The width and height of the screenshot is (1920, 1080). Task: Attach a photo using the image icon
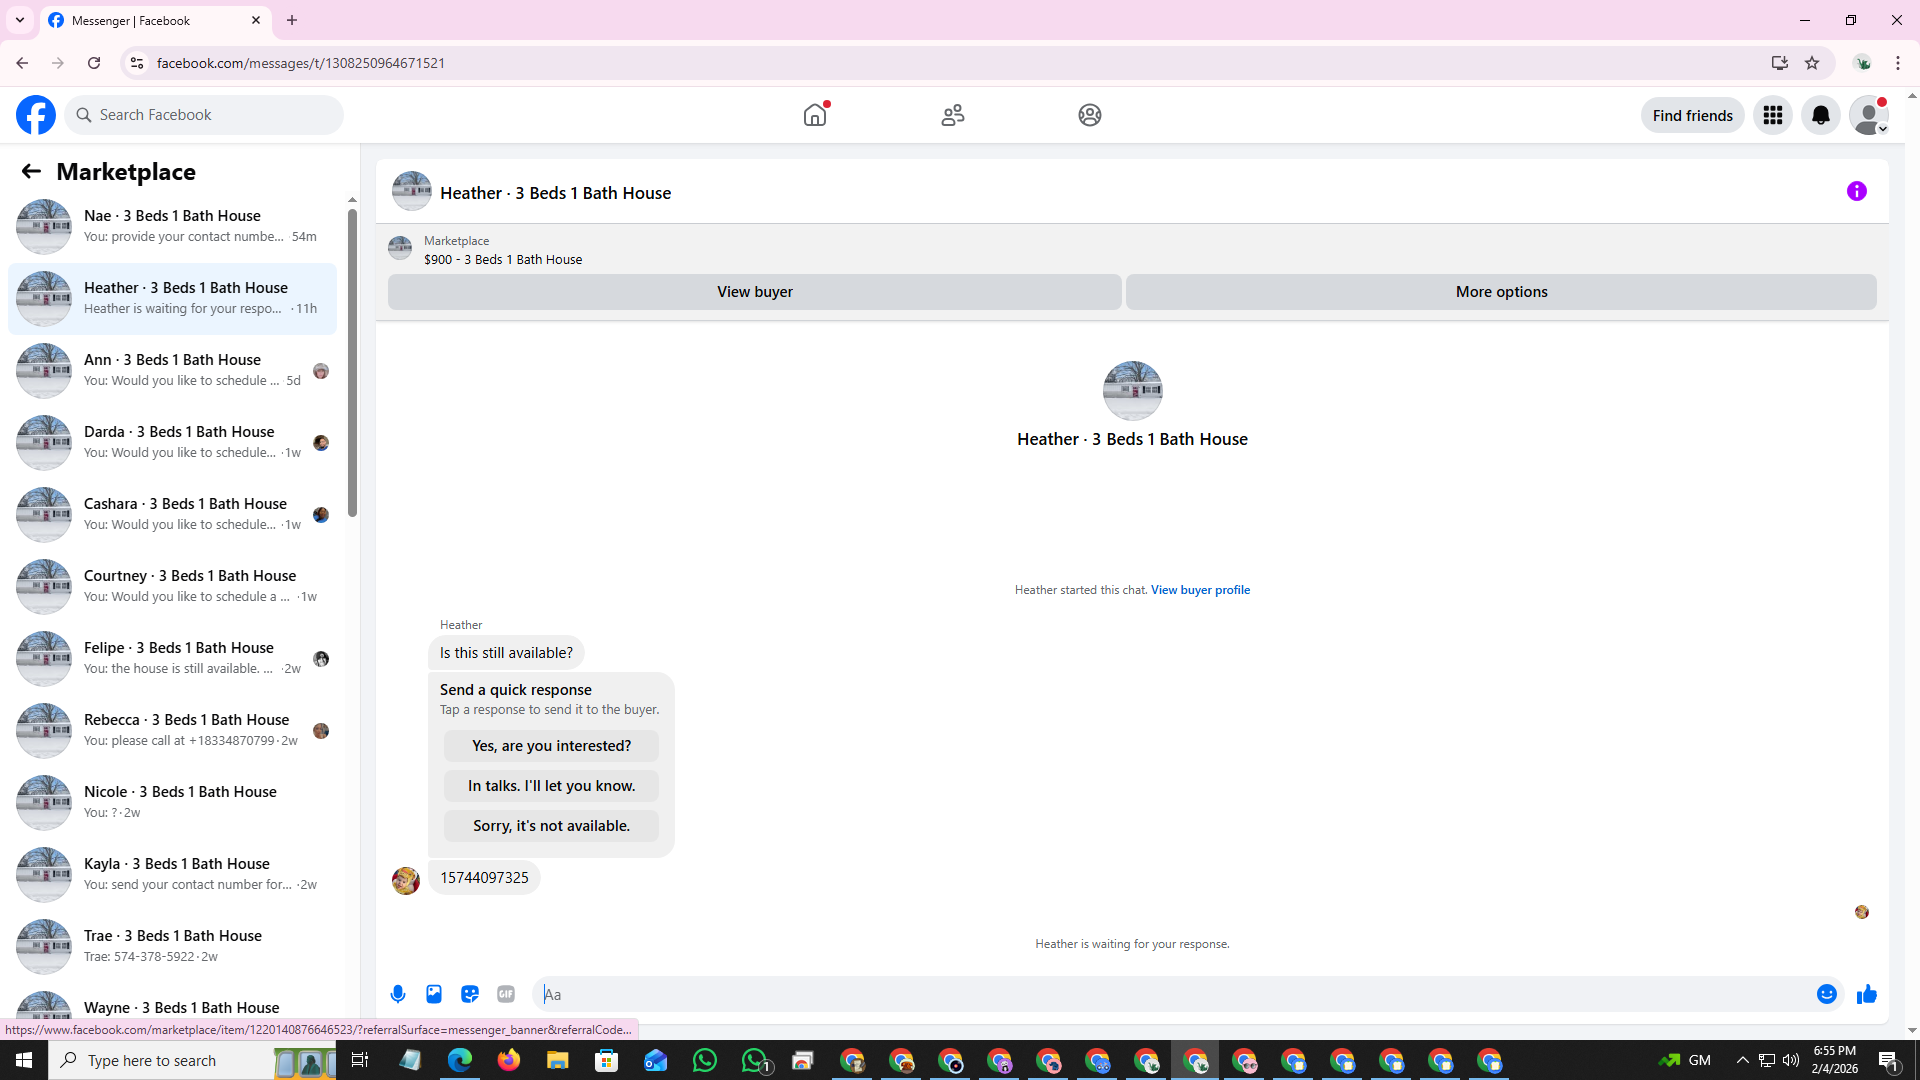434,994
